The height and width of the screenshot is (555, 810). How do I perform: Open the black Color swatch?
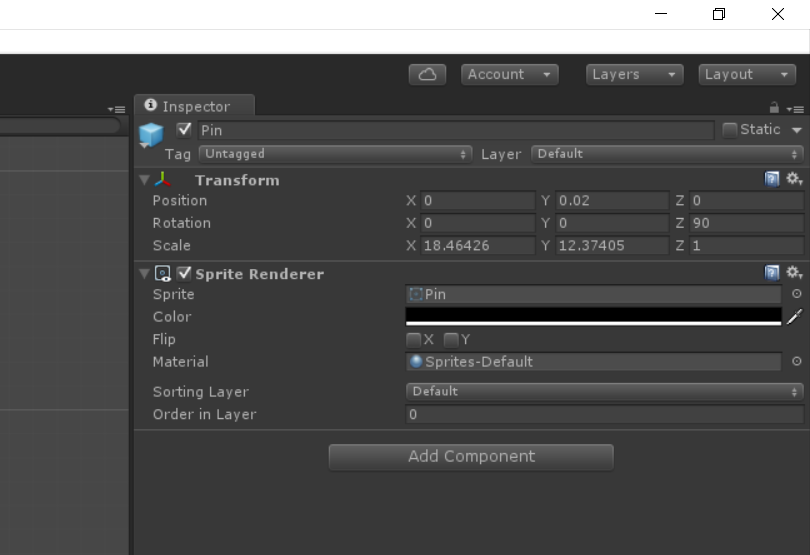pos(594,317)
